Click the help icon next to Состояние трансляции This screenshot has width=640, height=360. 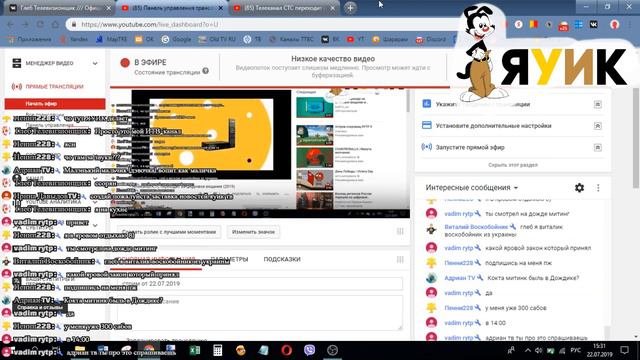205,71
